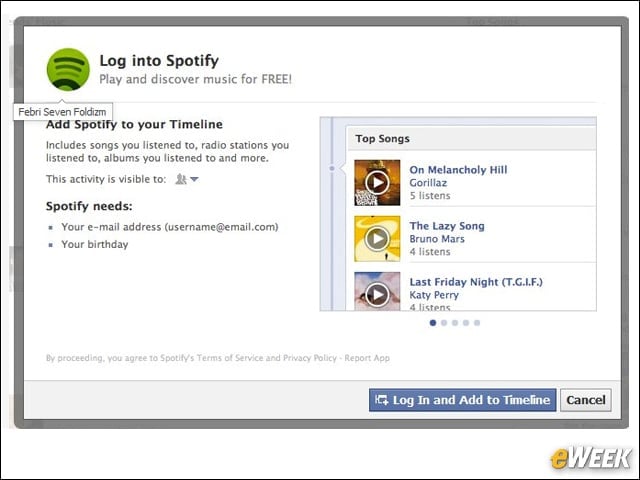Click the friends audience icon
The image size is (640, 480).
pos(180,179)
